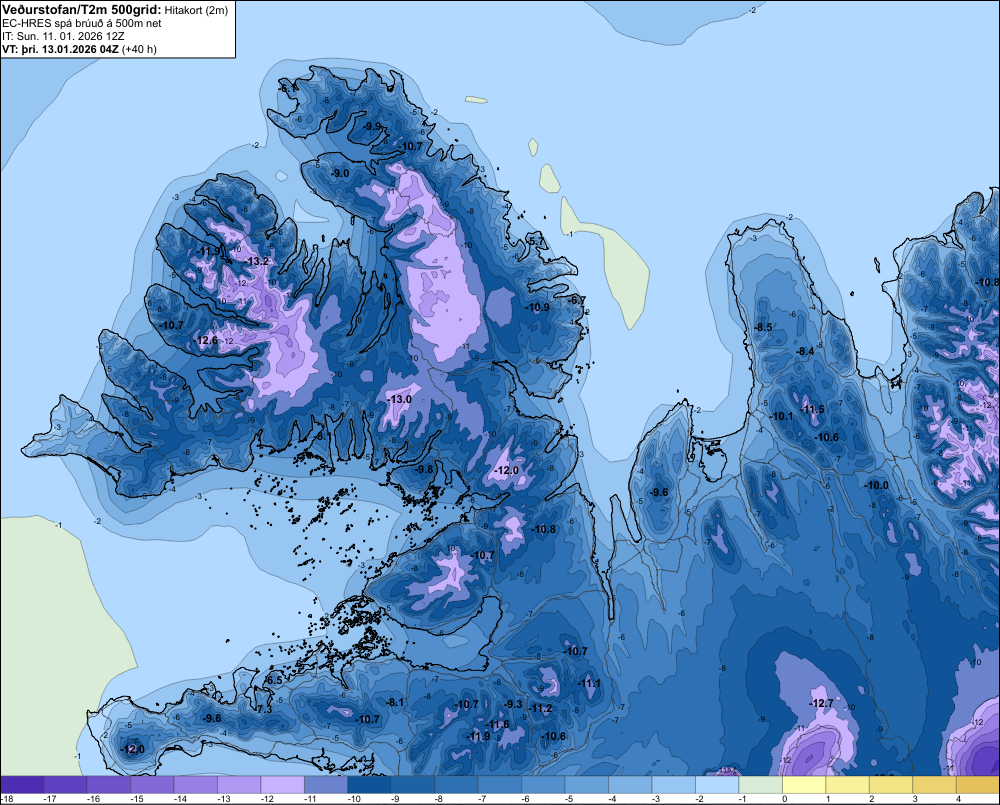Select the '-10.1' temperature value
The image size is (1000, 805).
point(781,417)
